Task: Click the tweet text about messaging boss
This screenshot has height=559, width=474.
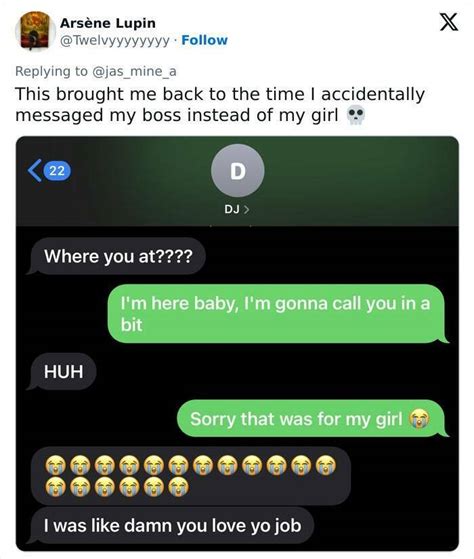Action: point(220,105)
